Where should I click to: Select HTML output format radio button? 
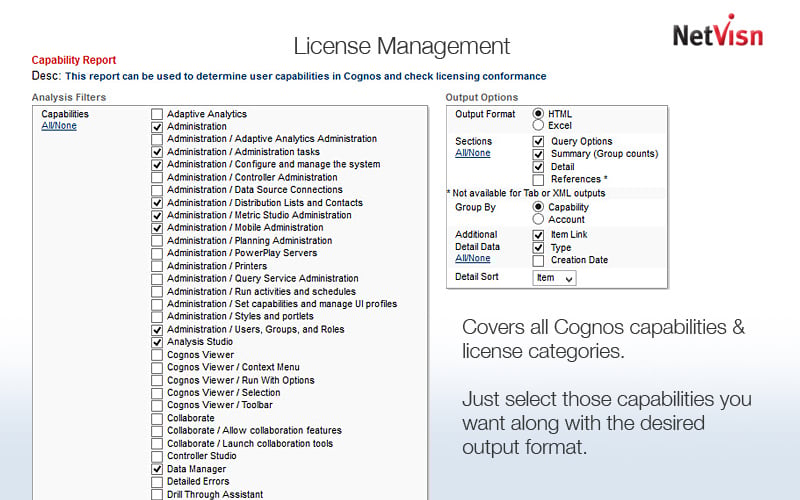click(x=539, y=114)
